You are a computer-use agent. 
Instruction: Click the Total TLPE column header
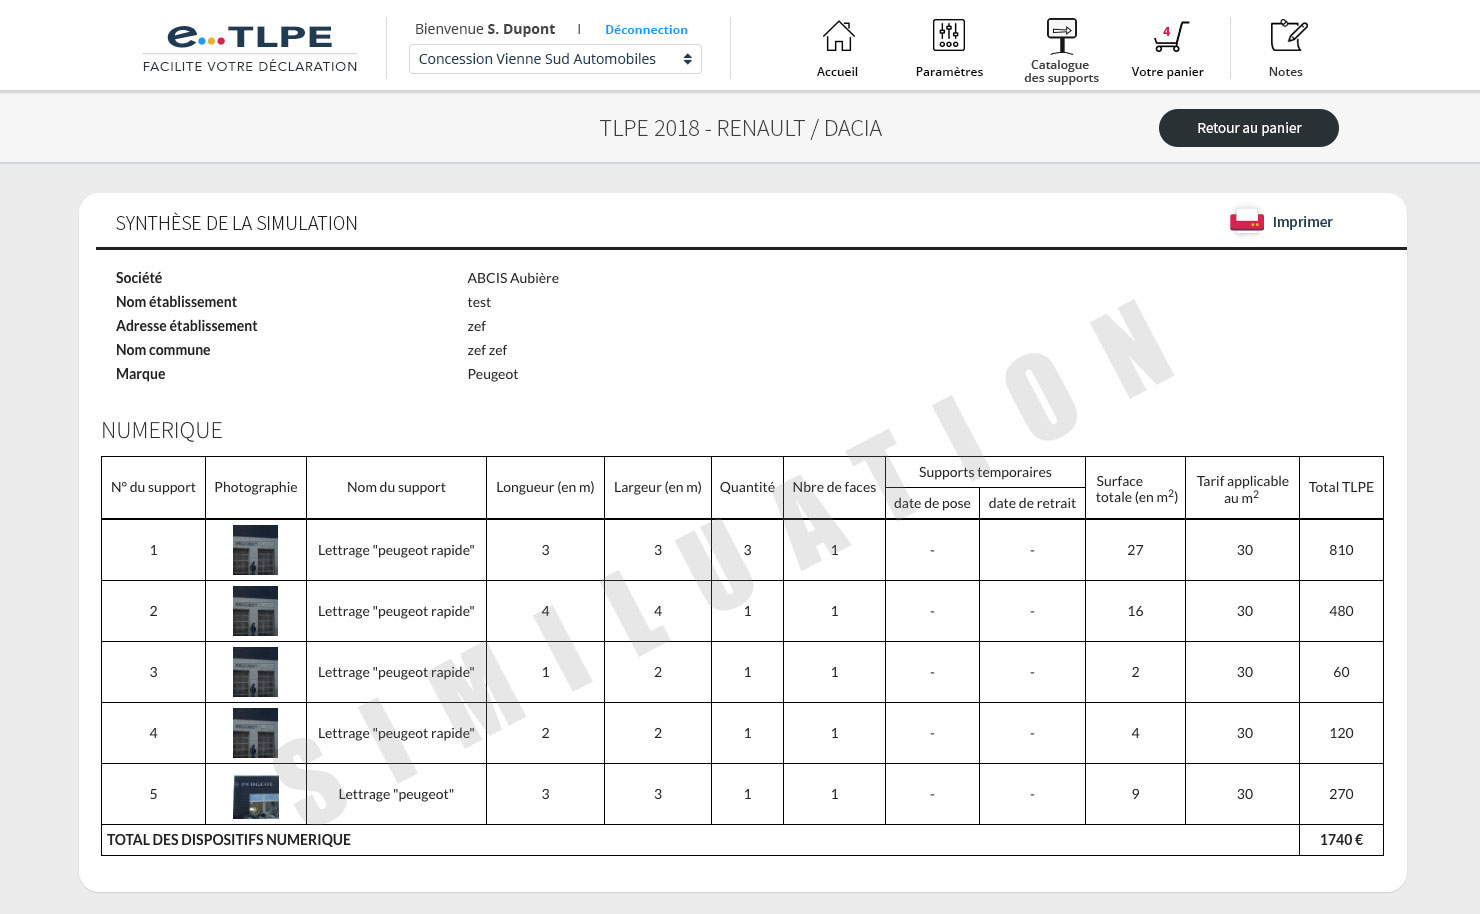(x=1340, y=487)
